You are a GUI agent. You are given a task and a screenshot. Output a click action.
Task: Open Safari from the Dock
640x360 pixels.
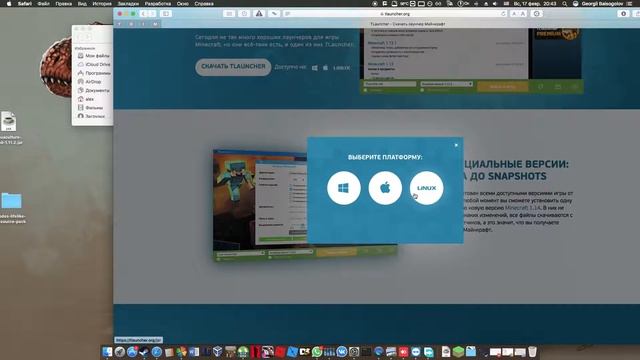[x=157, y=352]
